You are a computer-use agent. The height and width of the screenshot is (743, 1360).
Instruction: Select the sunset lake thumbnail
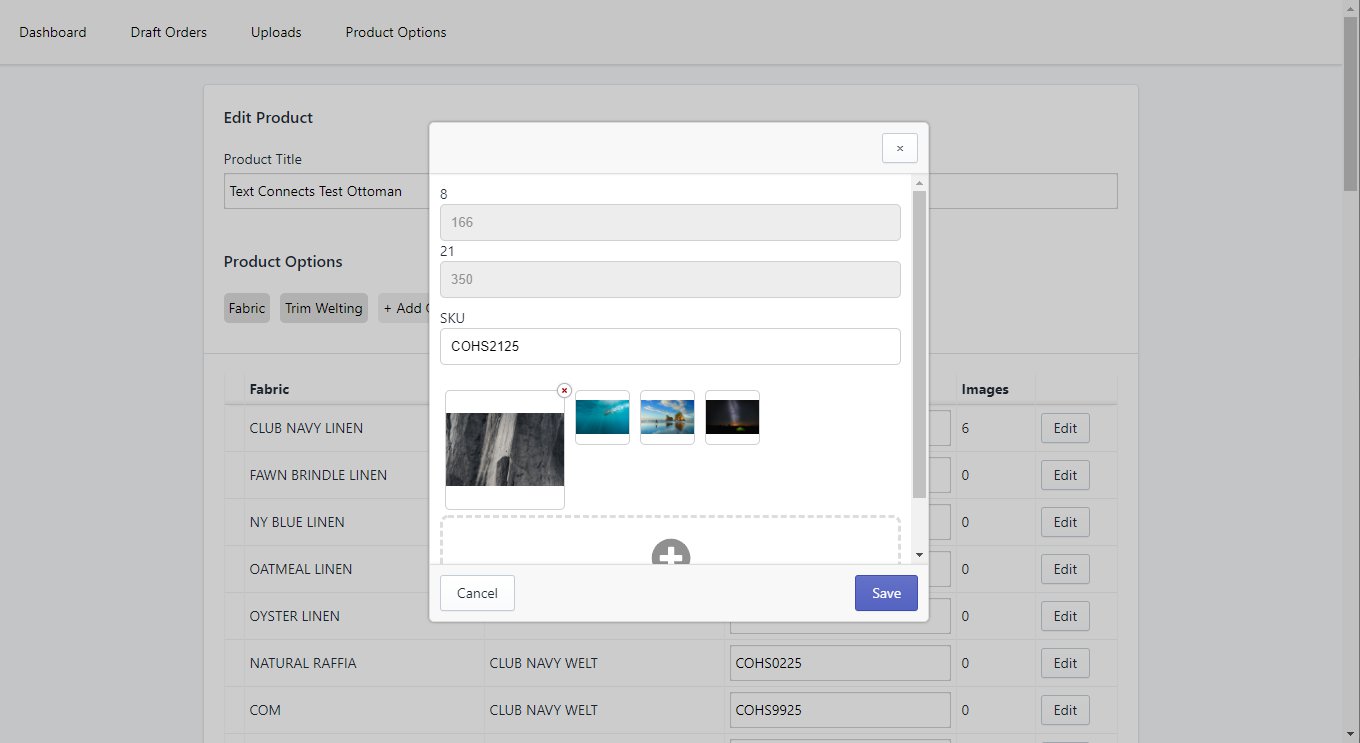click(667, 417)
